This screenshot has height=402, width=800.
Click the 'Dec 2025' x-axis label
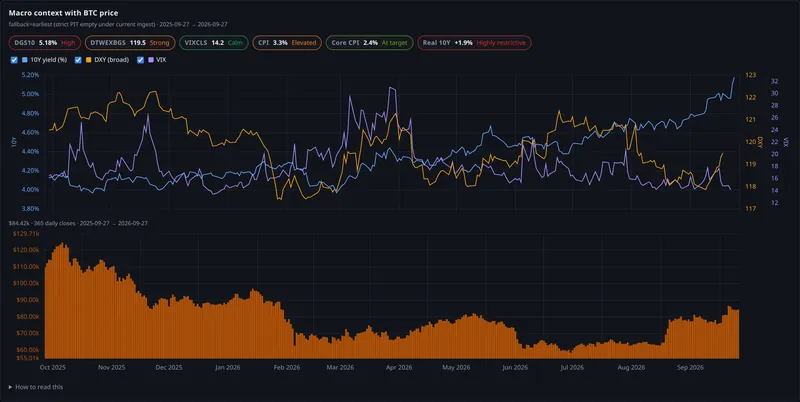[169, 367]
